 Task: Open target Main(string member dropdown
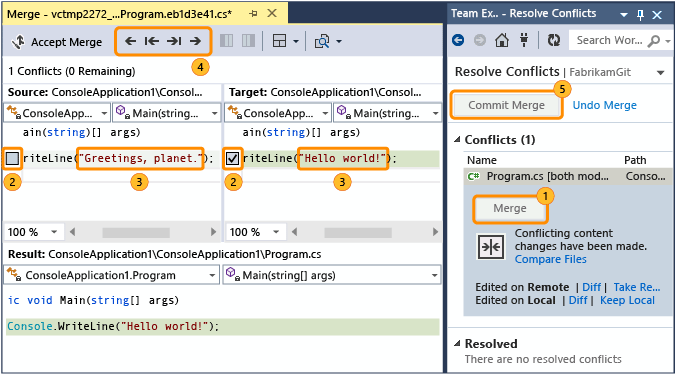(x=387, y=113)
